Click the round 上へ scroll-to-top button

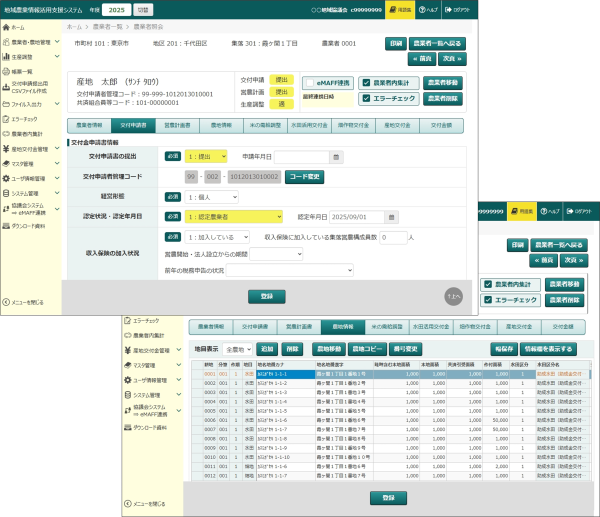point(454,295)
